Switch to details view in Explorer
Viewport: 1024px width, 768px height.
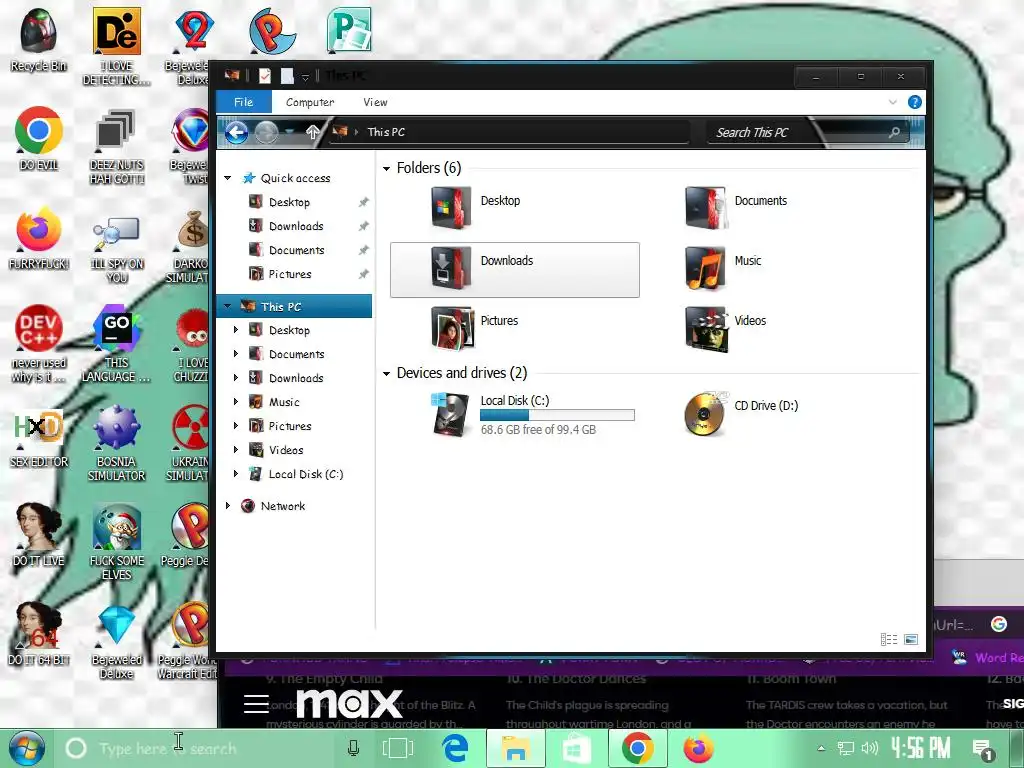(x=889, y=639)
